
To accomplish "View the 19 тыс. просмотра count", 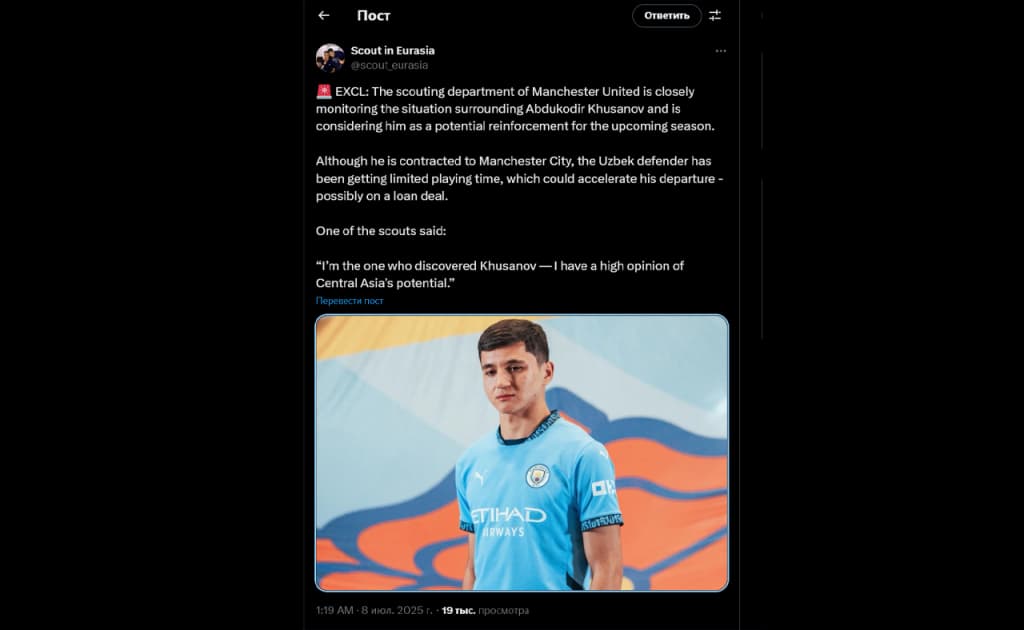I will (x=485, y=610).
